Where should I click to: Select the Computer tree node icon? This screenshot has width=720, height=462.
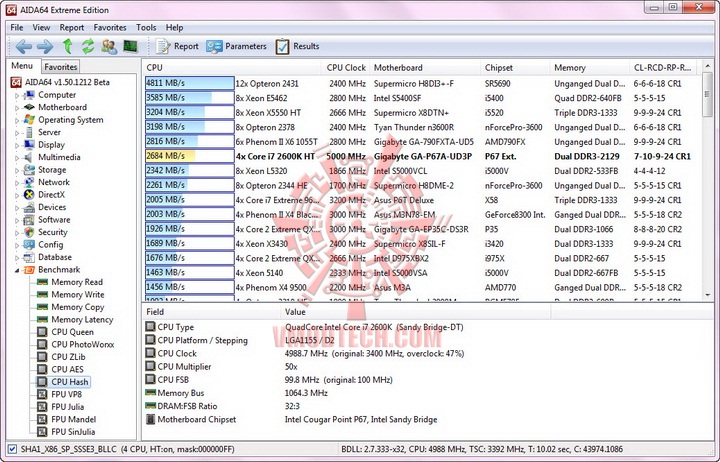coord(29,95)
